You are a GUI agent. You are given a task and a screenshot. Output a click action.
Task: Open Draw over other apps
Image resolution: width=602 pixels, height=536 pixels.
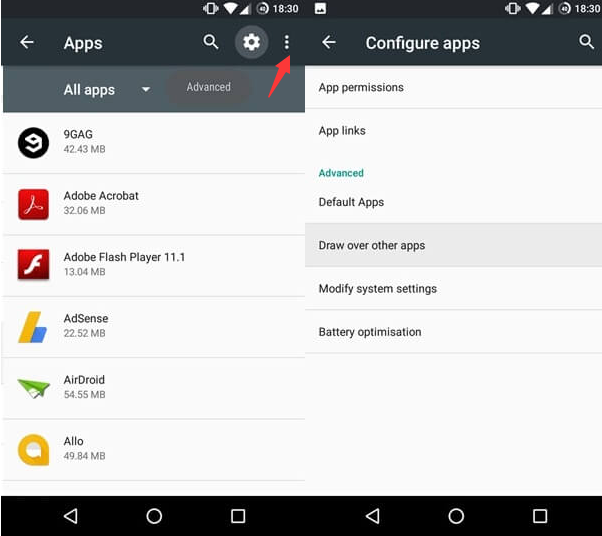click(453, 245)
